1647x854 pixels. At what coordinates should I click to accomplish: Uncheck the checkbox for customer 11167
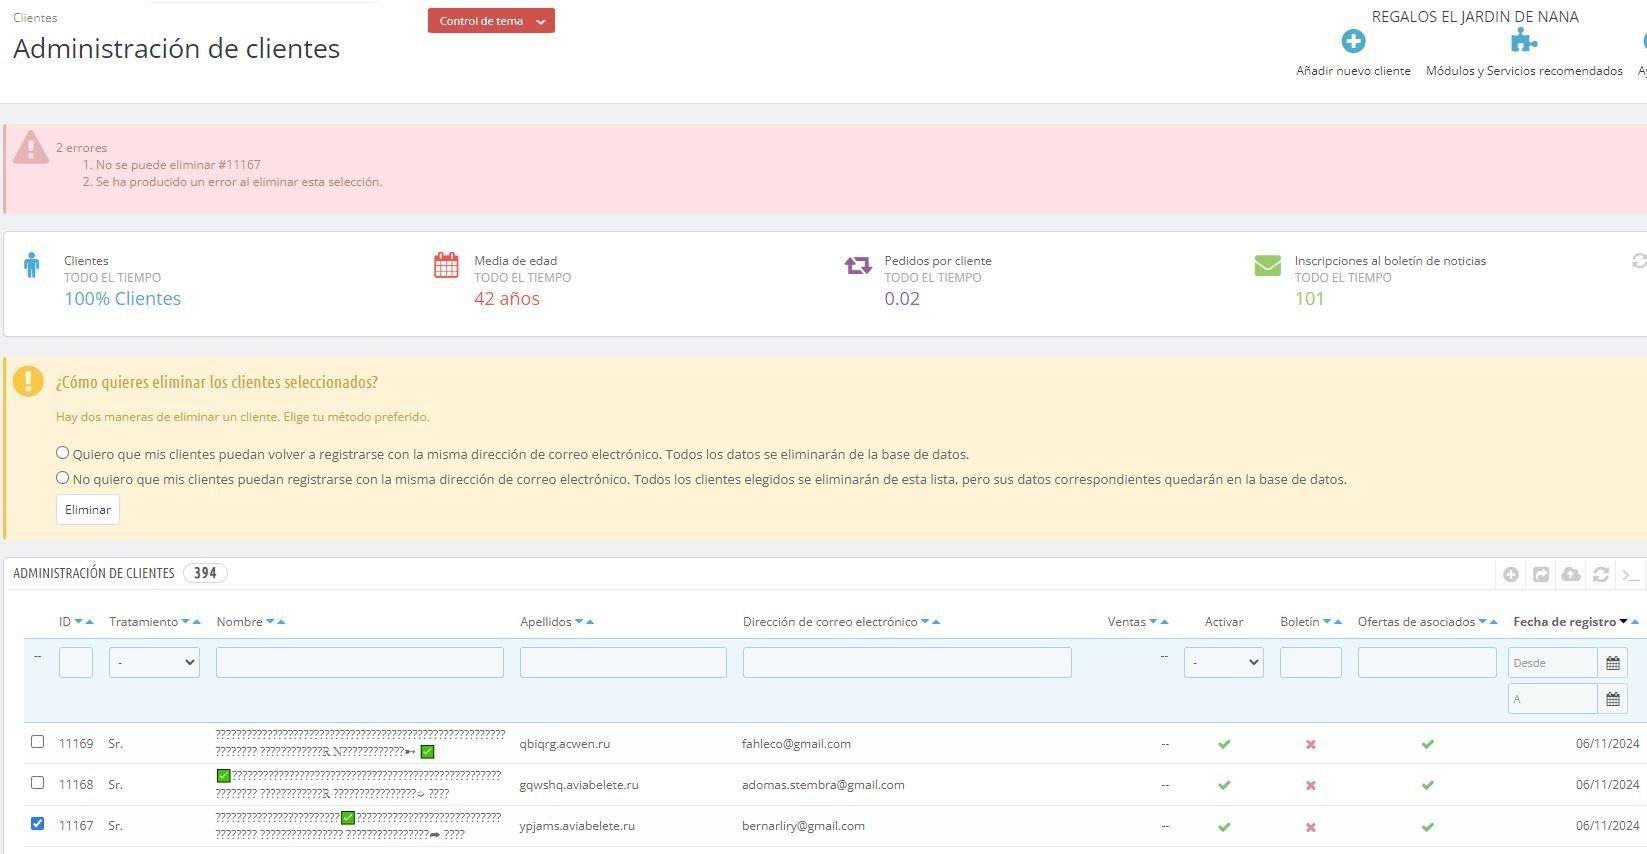pyautogui.click(x=37, y=824)
